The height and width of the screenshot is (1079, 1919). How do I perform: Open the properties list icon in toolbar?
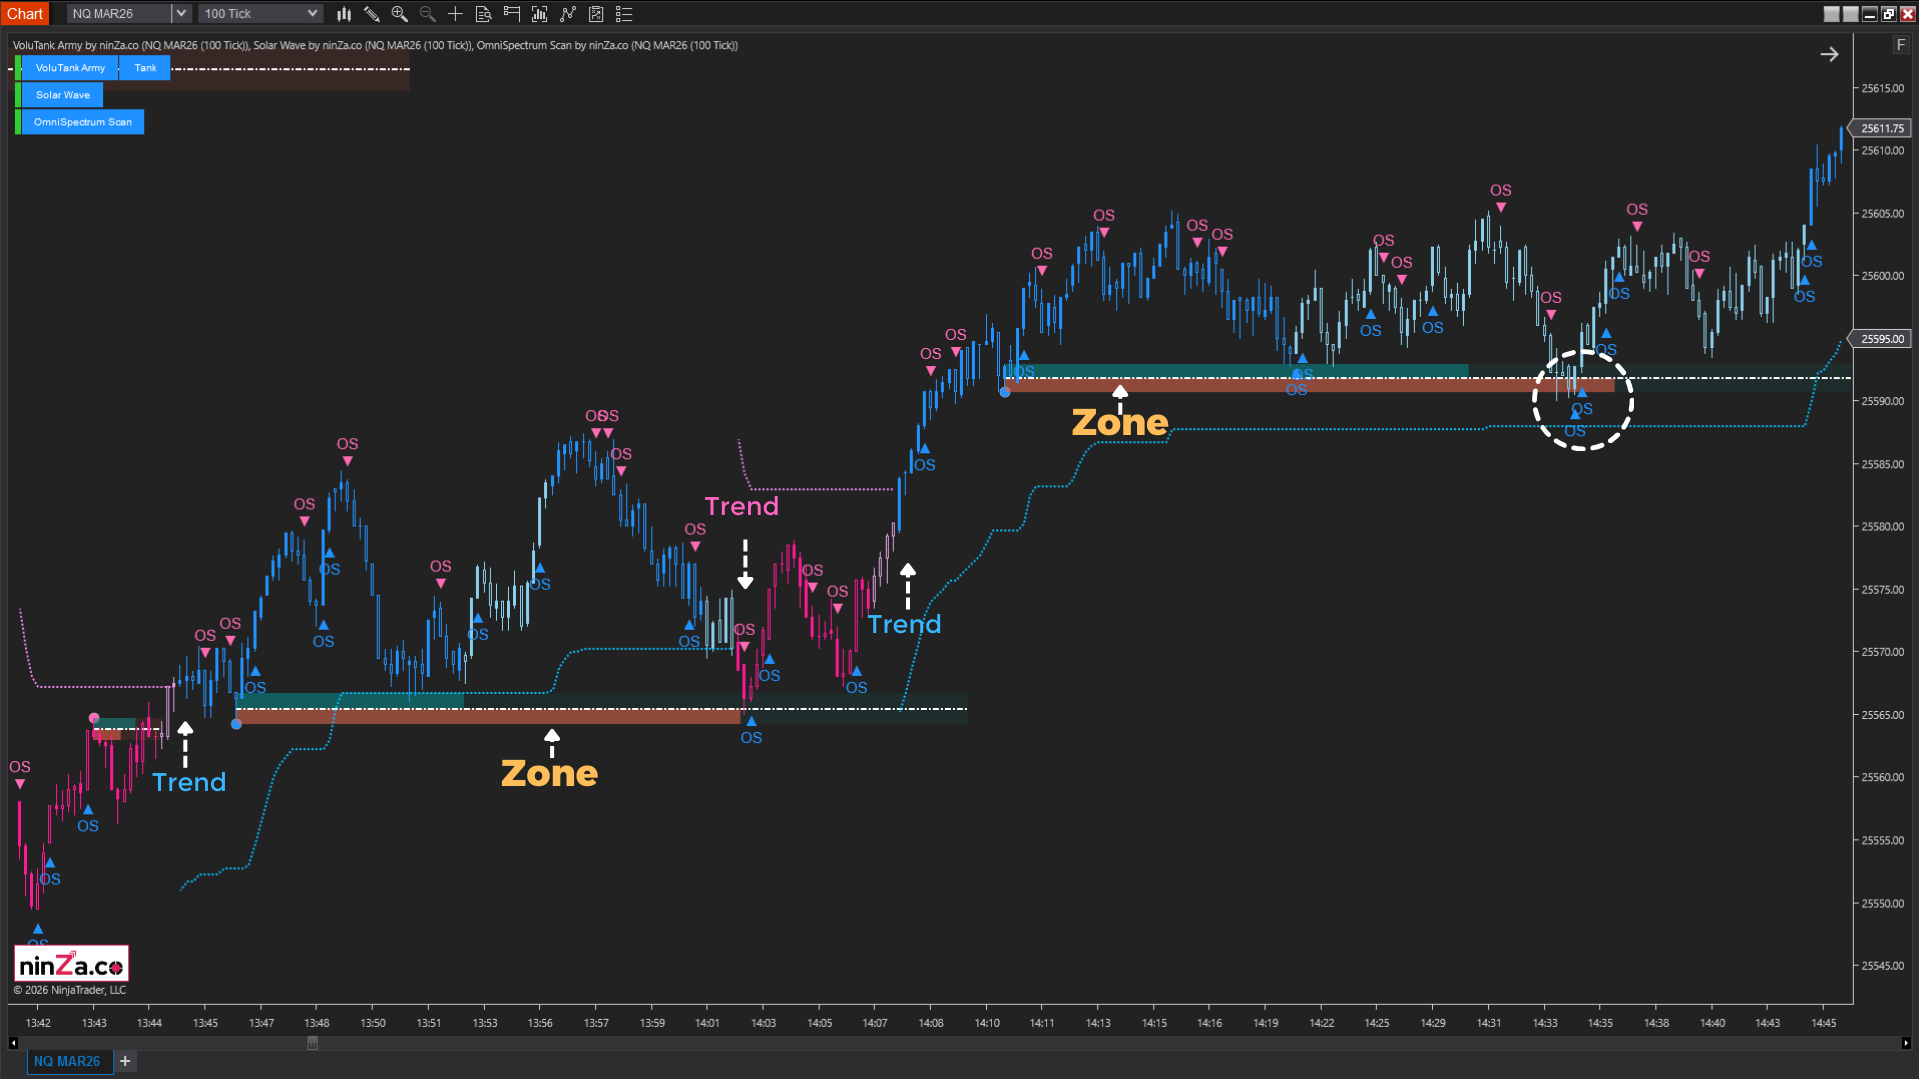pyautogui.click(x=624, y=14)
